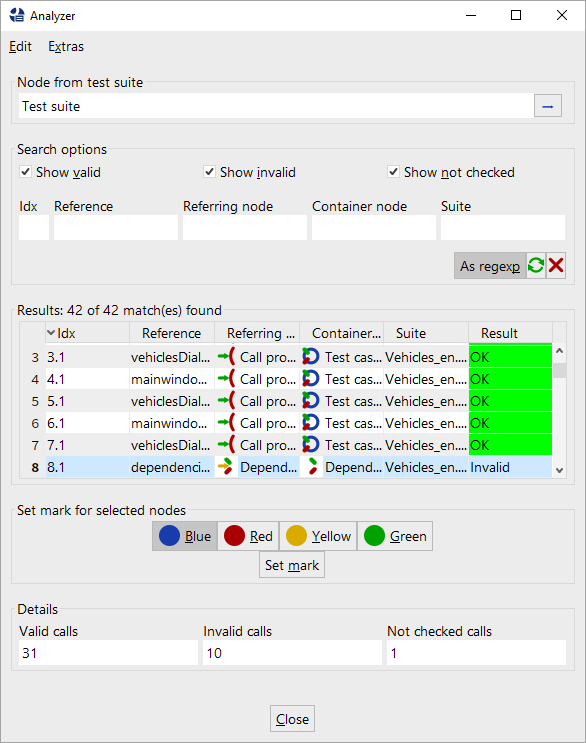Click the Test case icon in row 4.1
The width and height of the screenshot is (586, 743).
tap(311, 379)
